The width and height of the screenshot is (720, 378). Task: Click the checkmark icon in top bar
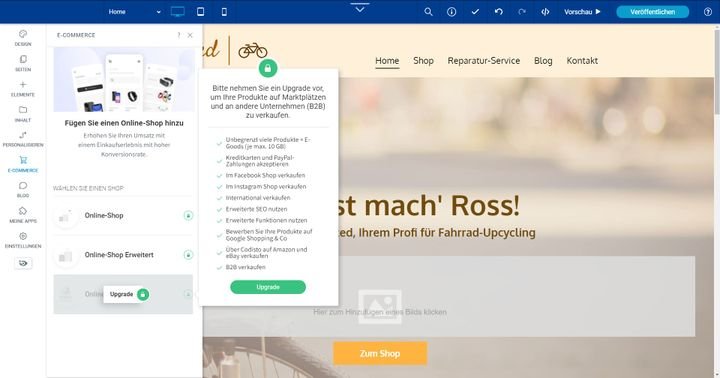point(475,12)
